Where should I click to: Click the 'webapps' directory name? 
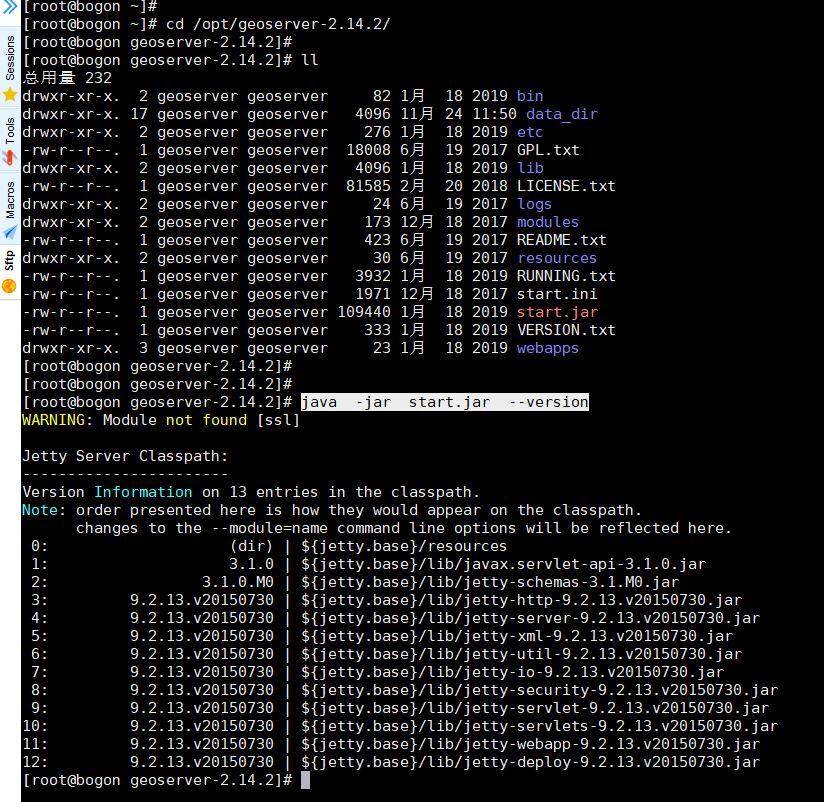(548, 348)
